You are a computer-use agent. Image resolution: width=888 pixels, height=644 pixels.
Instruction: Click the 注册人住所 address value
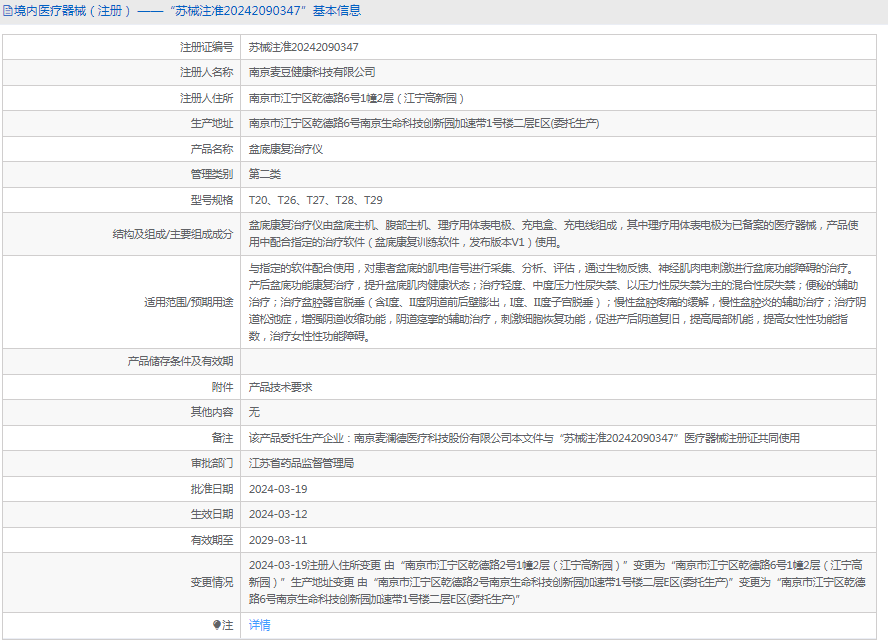pyautogui.click(x=356, y=98)
